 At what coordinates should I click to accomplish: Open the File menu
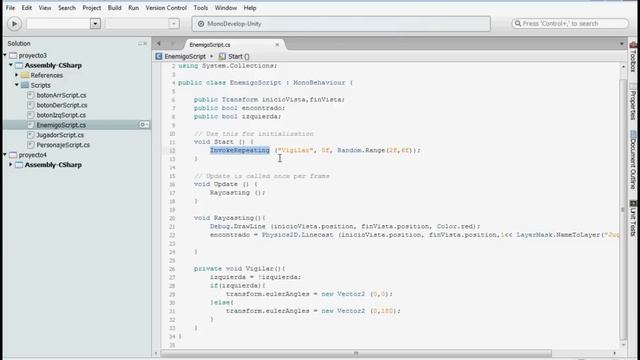(x=10, y=8)
